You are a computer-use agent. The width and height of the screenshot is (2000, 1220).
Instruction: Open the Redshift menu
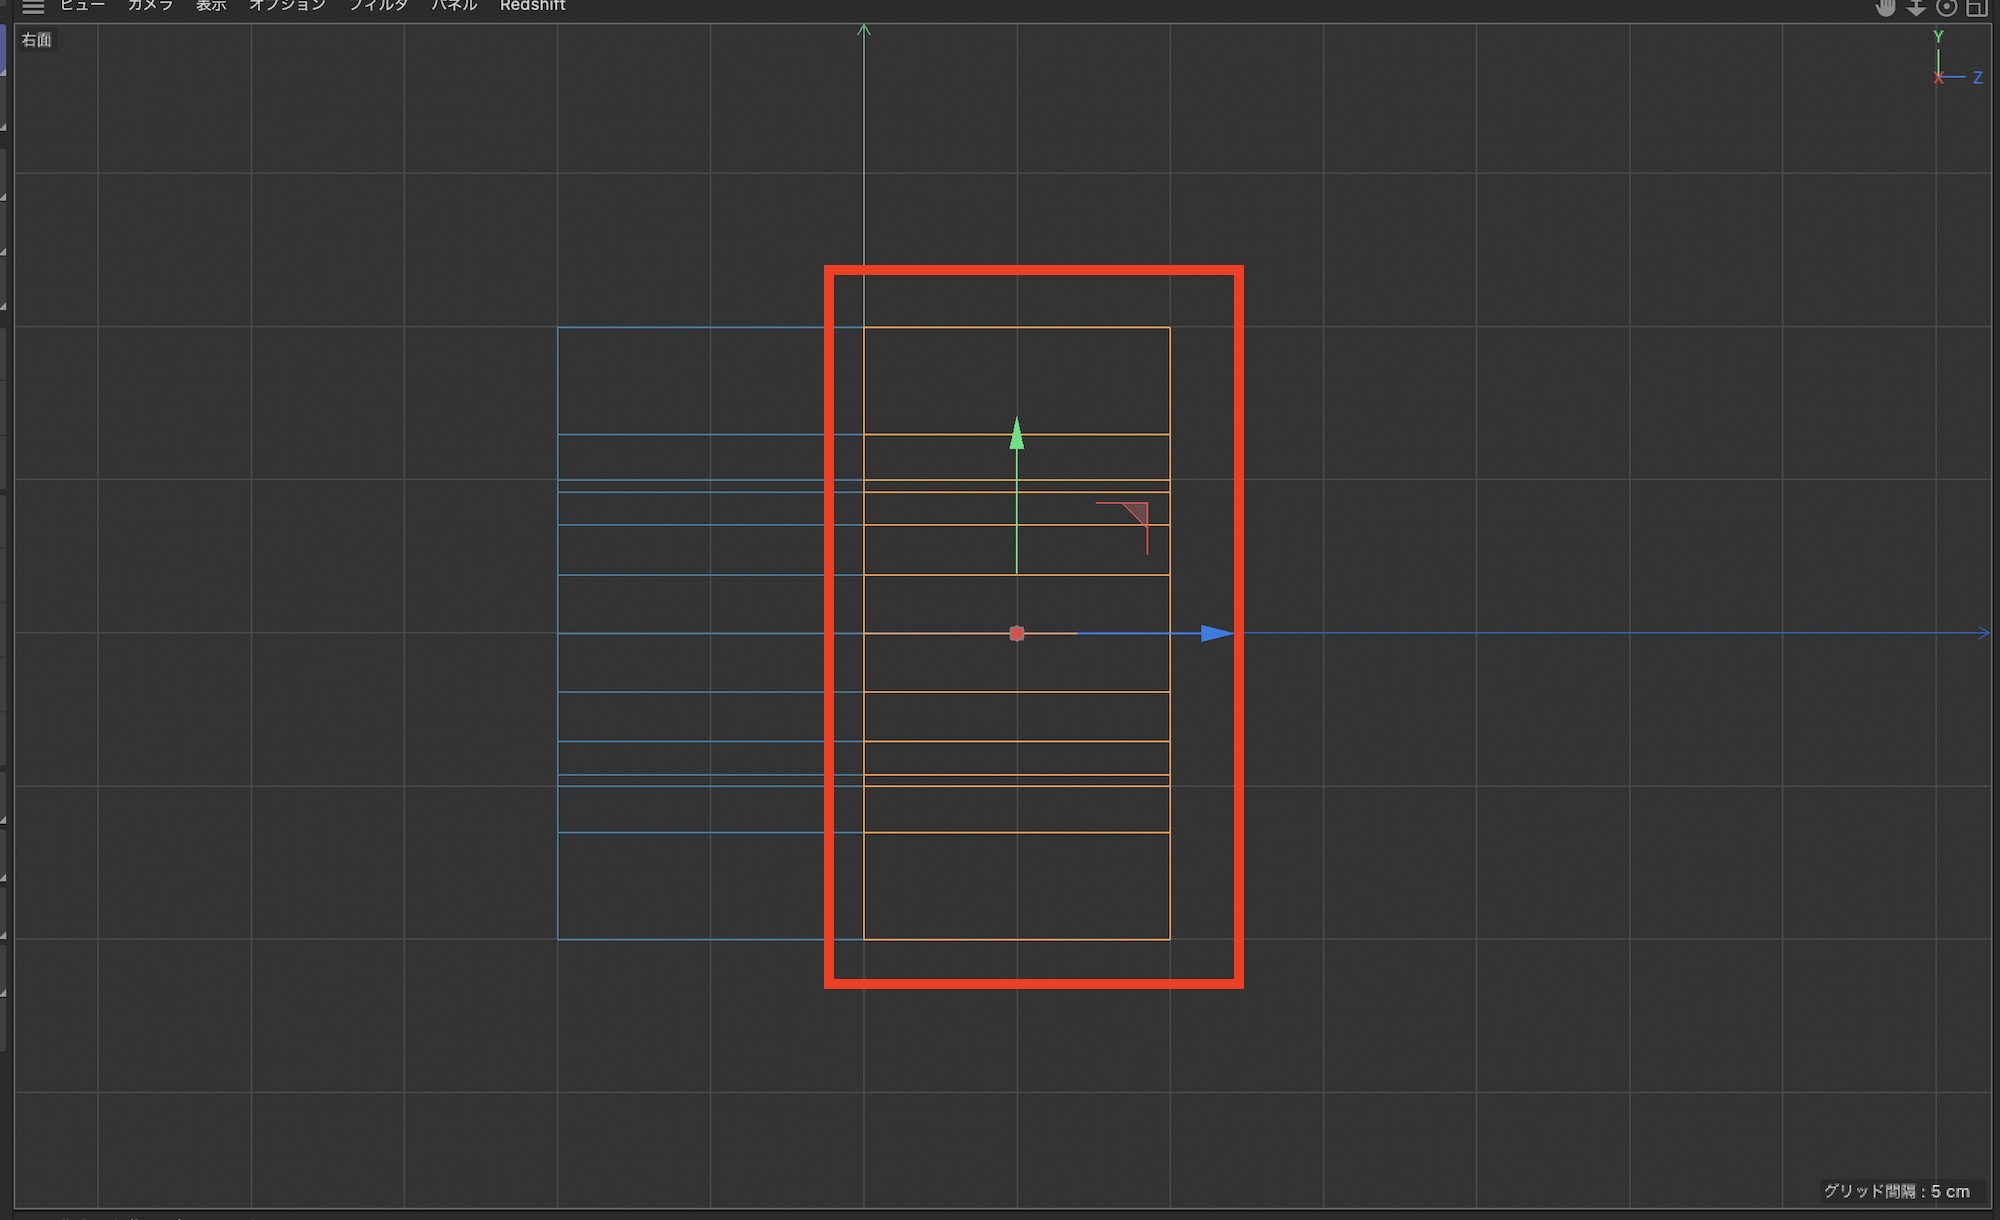tap(532, 6)
